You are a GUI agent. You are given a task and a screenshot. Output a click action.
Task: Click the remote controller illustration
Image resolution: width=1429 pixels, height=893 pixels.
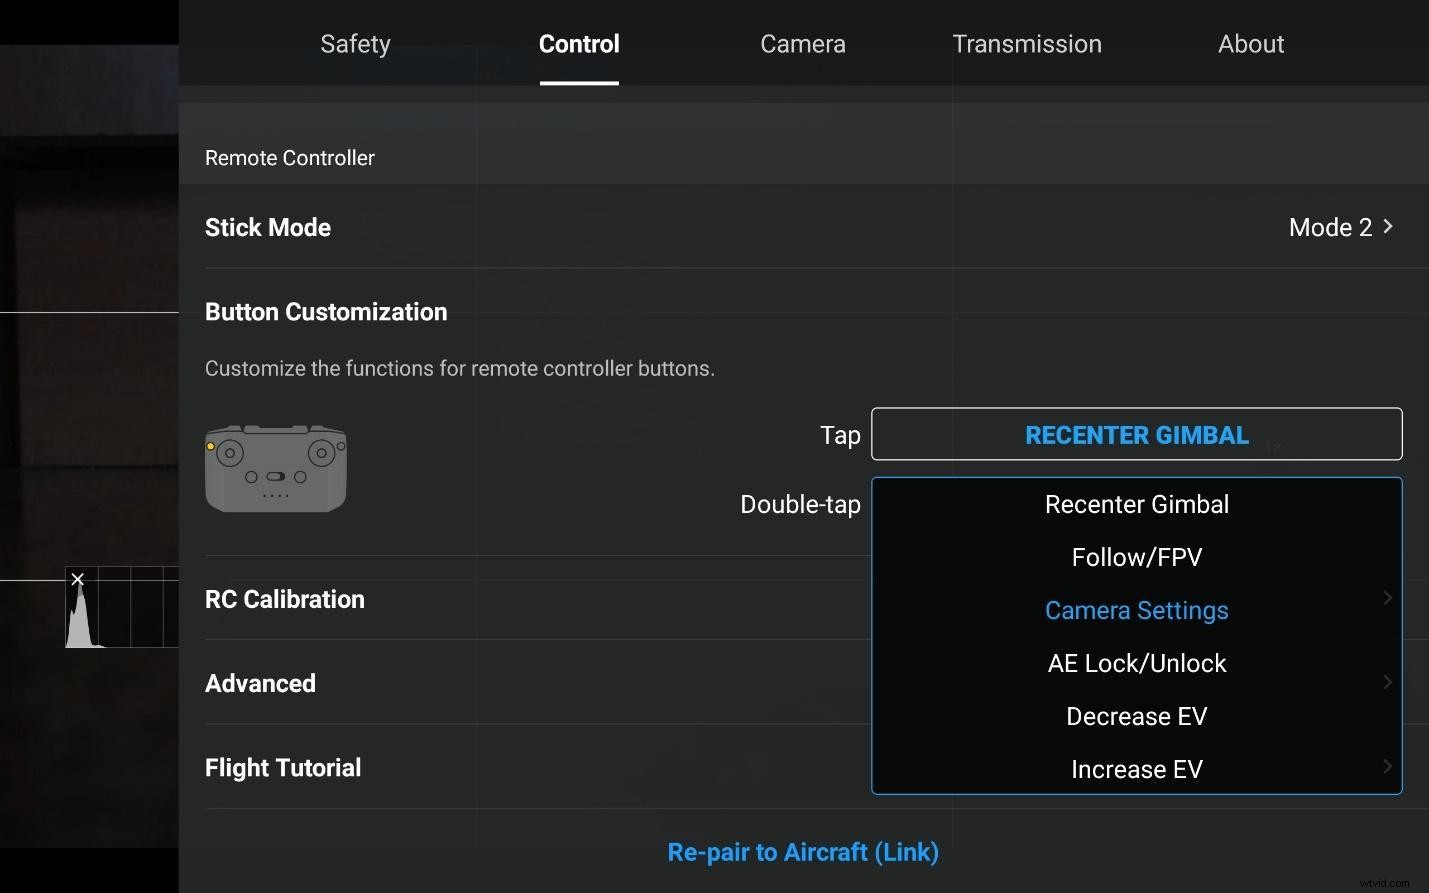click(x=276, y=468)
